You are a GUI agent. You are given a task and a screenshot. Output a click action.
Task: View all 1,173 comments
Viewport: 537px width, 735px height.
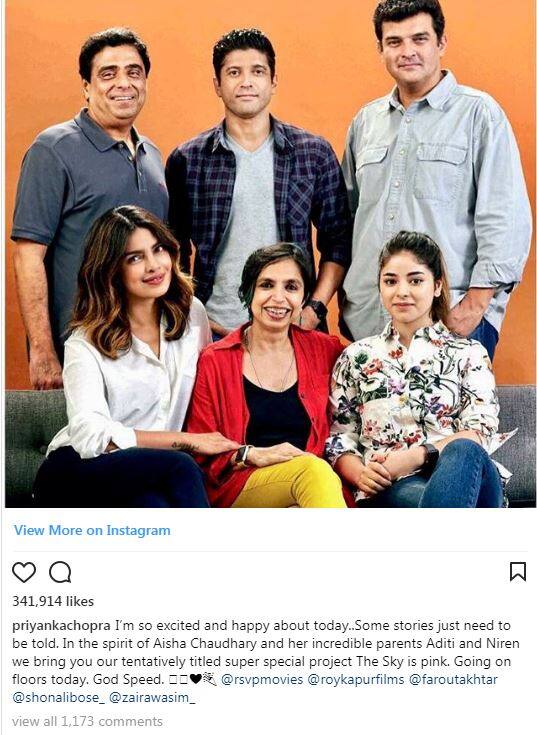tap(88, 721)
